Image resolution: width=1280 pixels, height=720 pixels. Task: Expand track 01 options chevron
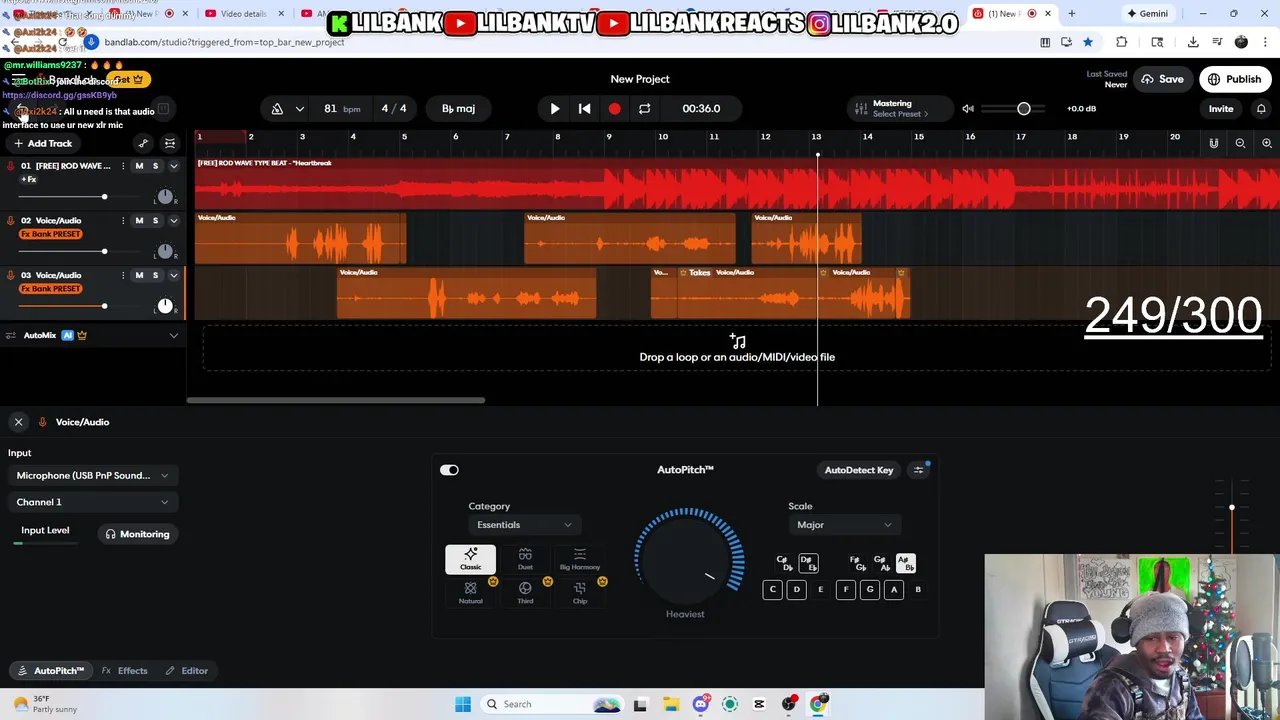pos(174,166)
